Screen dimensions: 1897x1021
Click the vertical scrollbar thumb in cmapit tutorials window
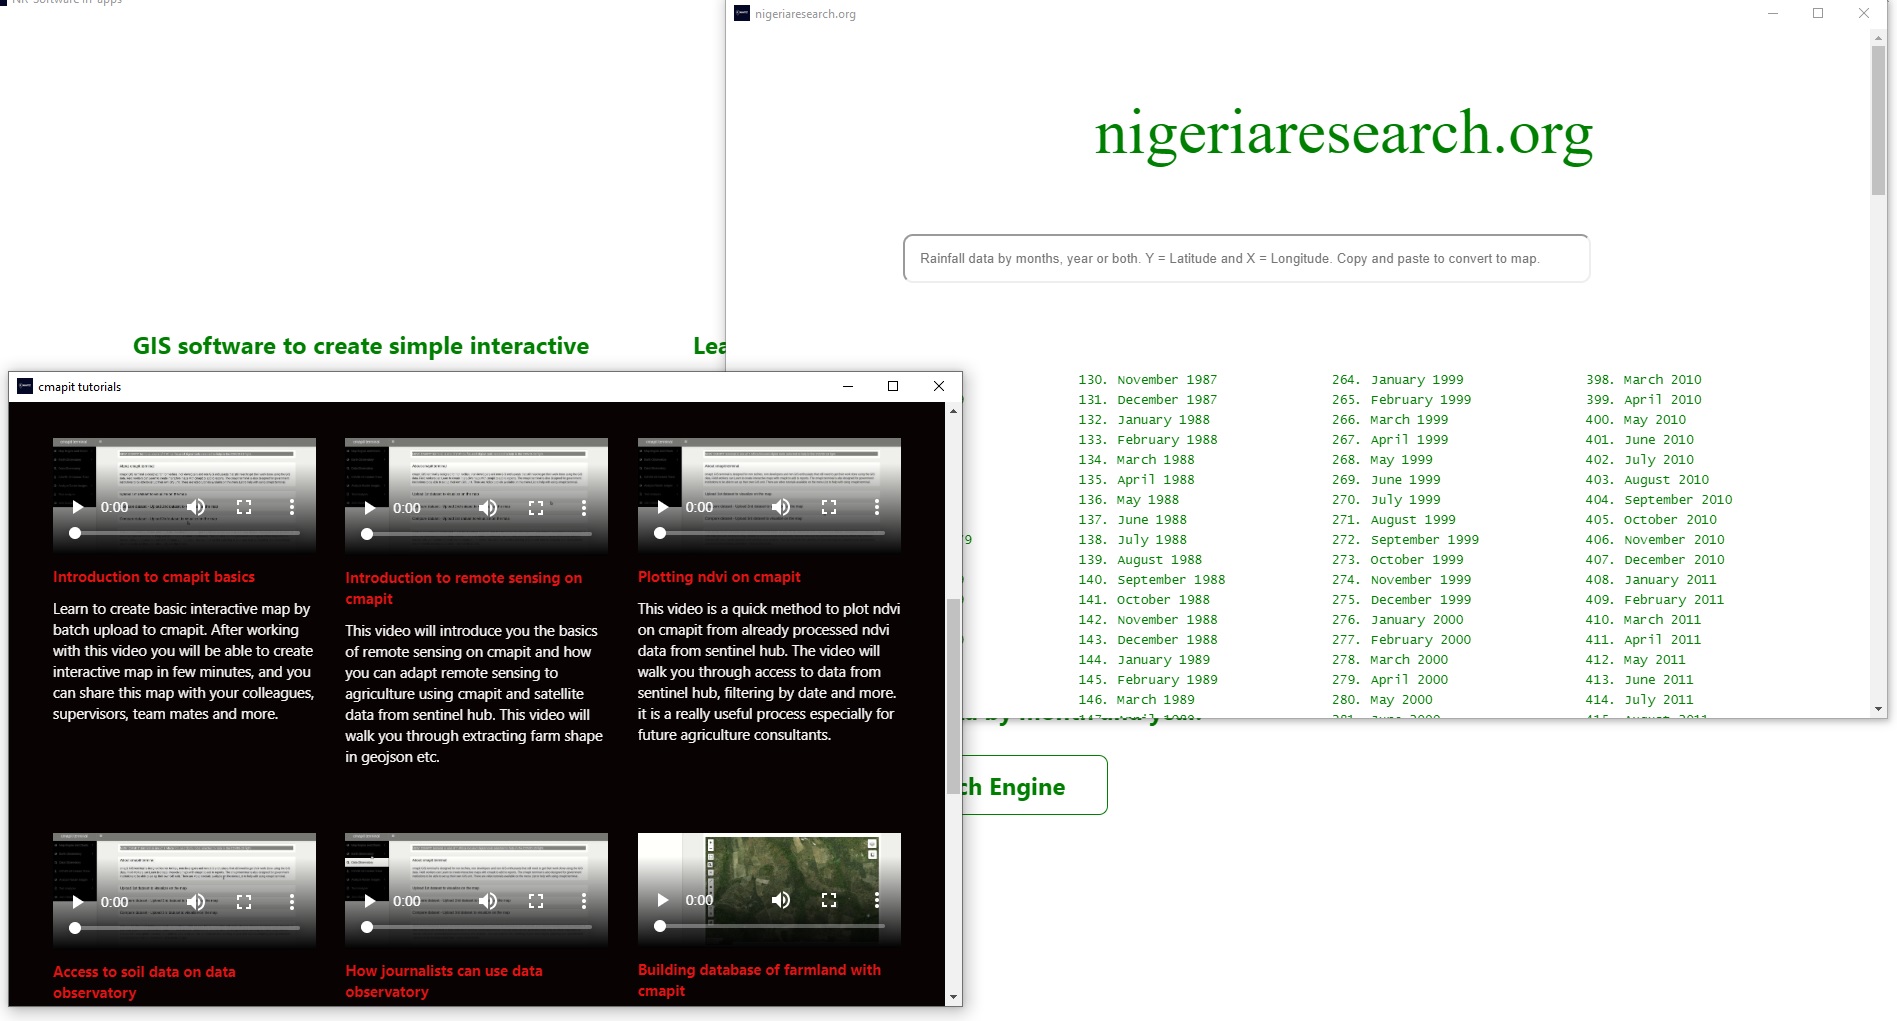coord(953,695)
